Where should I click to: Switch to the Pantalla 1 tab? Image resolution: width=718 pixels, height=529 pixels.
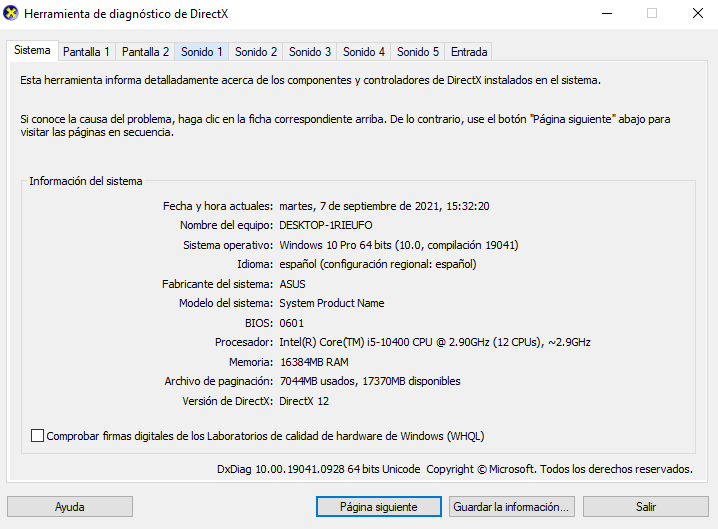pyautogui.click(x=86, y=52)
